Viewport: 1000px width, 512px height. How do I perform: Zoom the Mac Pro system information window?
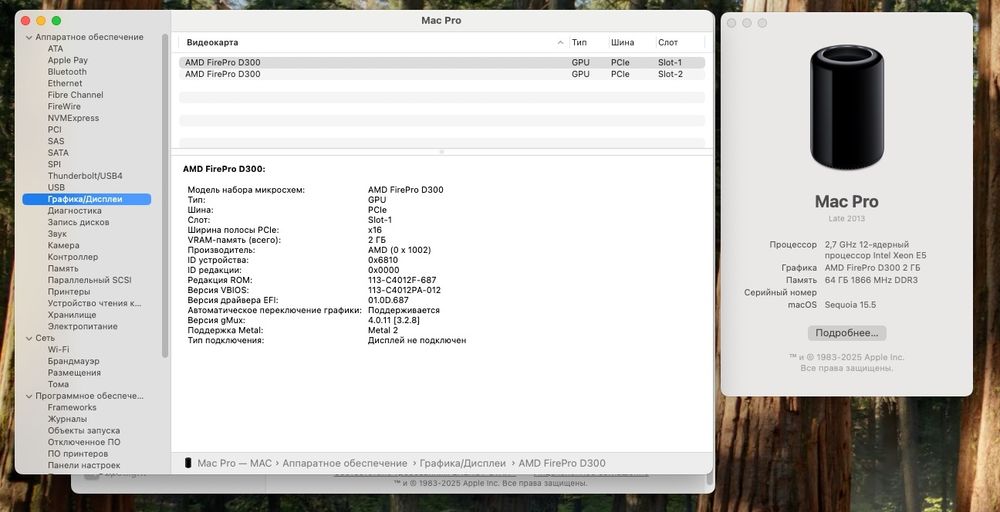(56, 21)
